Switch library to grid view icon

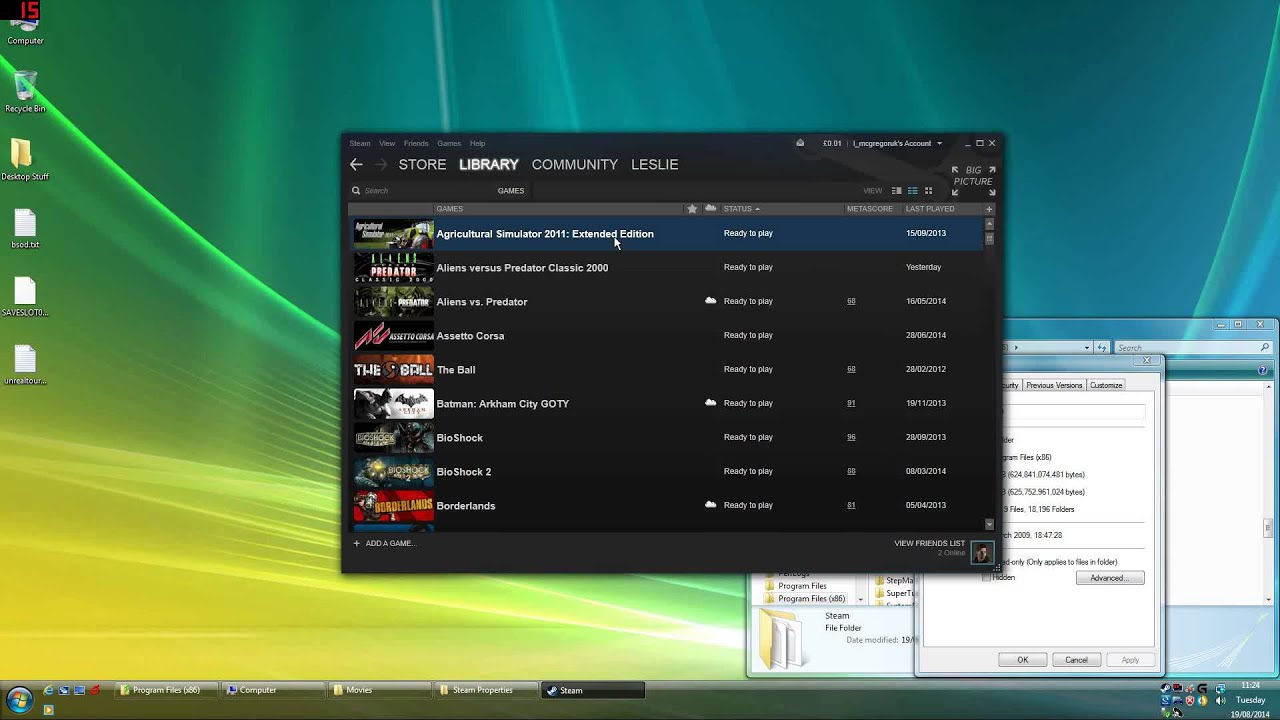[928, 191]
